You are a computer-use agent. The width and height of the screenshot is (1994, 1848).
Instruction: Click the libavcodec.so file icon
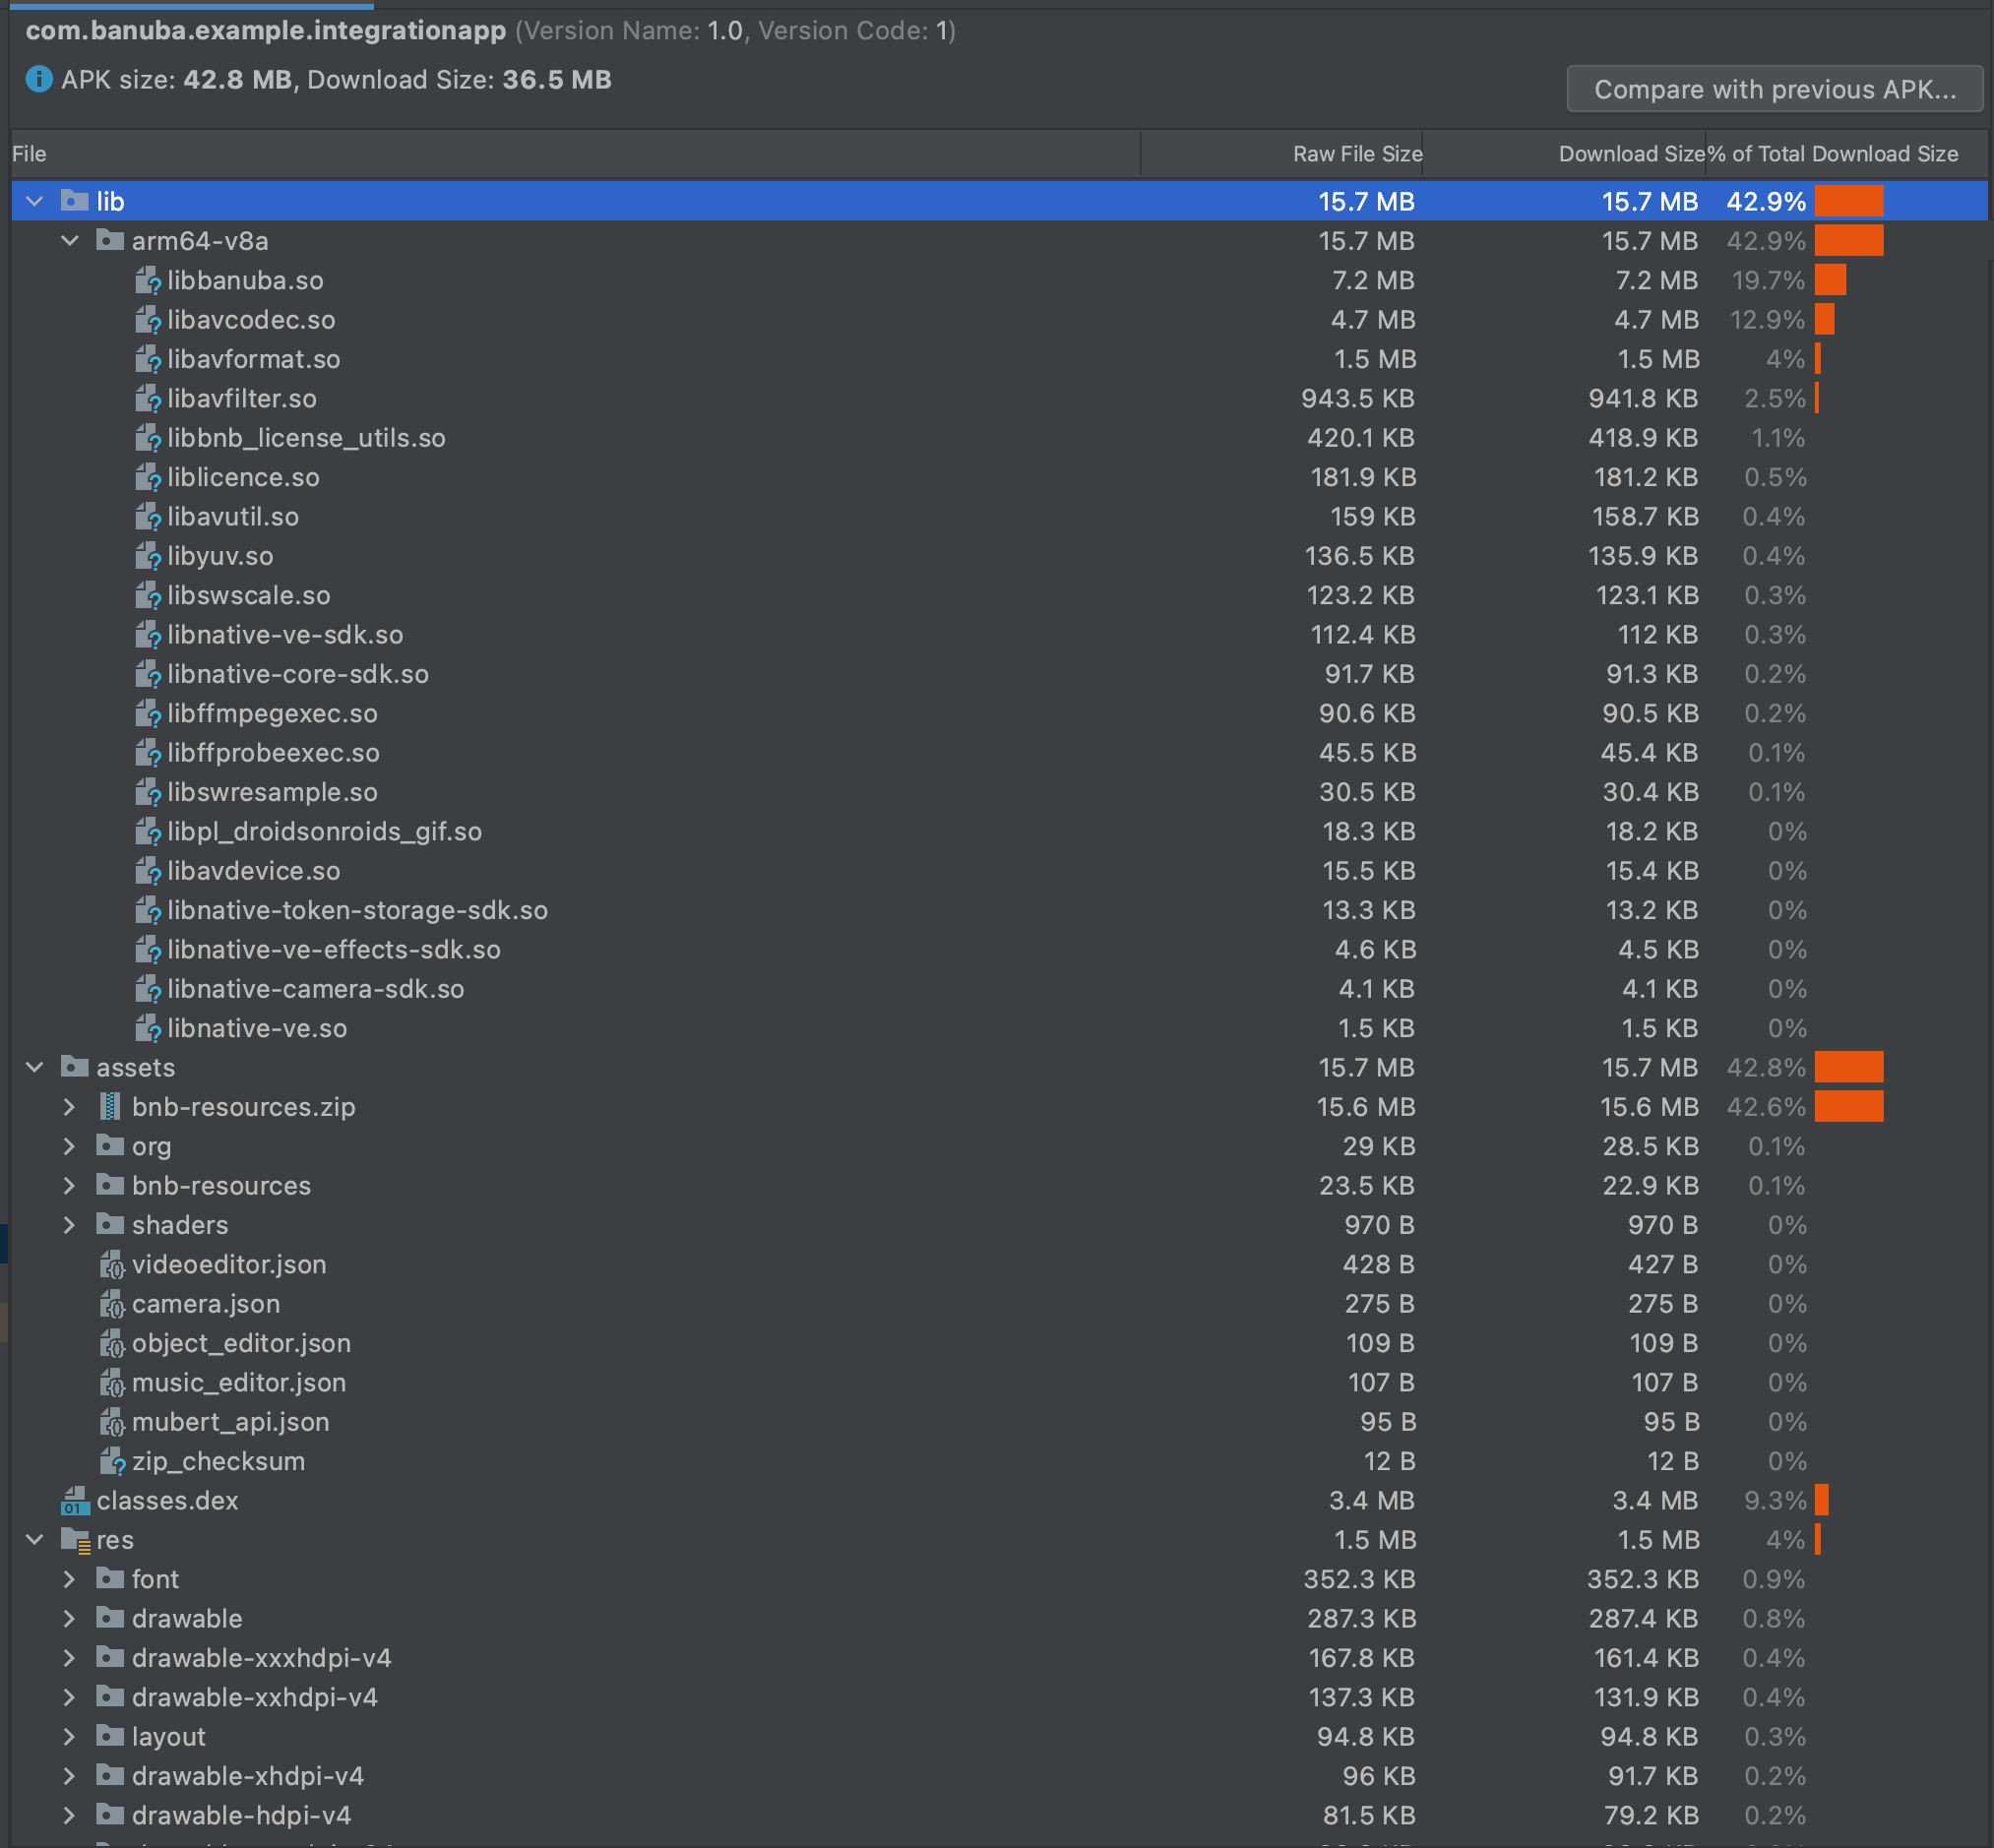(148, 320)
